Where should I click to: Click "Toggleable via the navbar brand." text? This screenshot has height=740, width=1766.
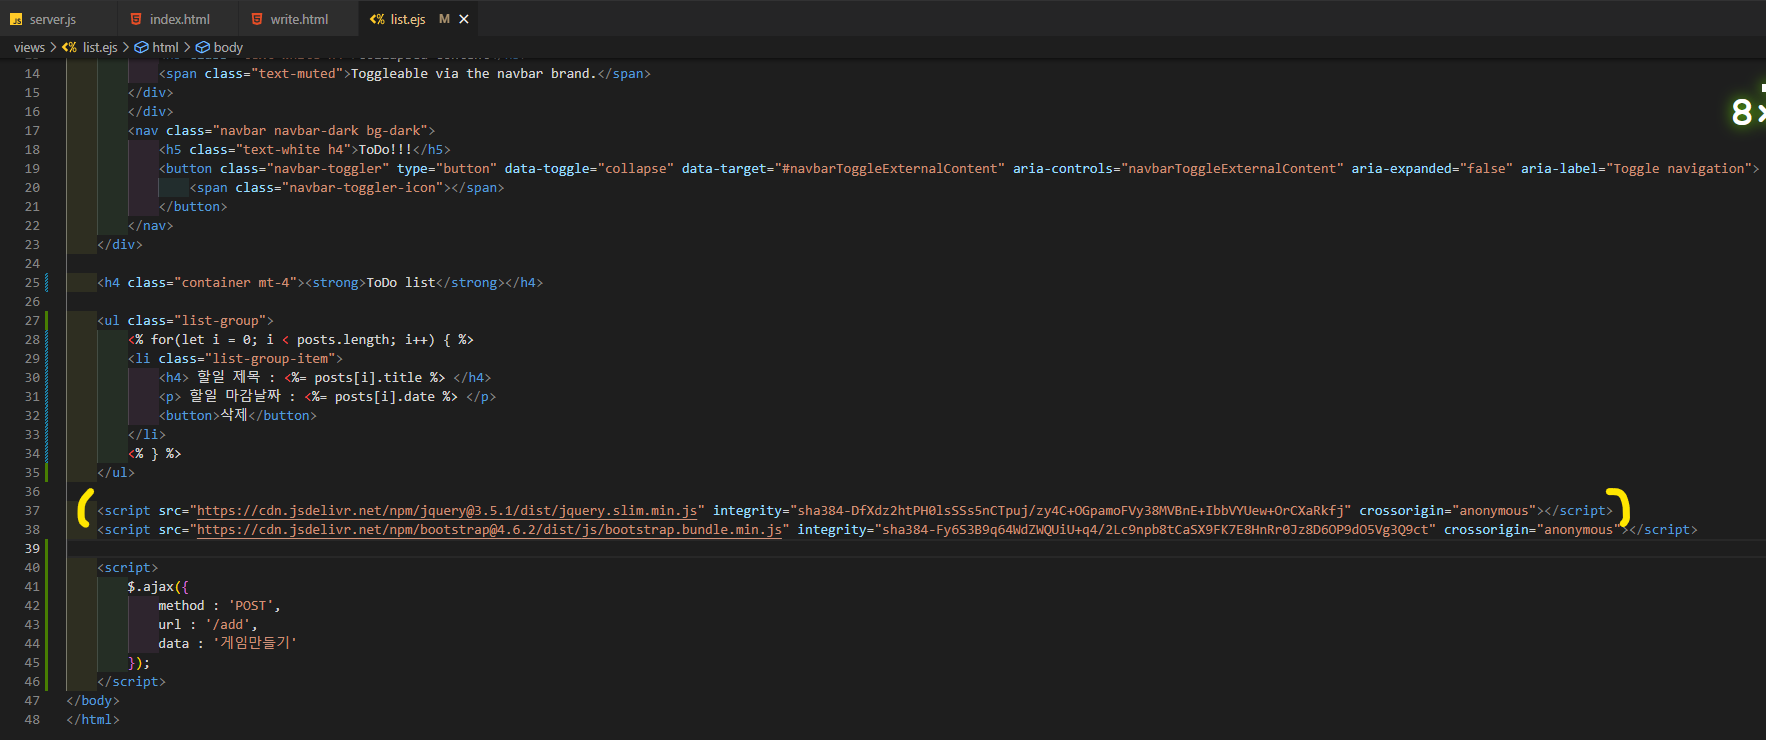(x=473, y=73)
